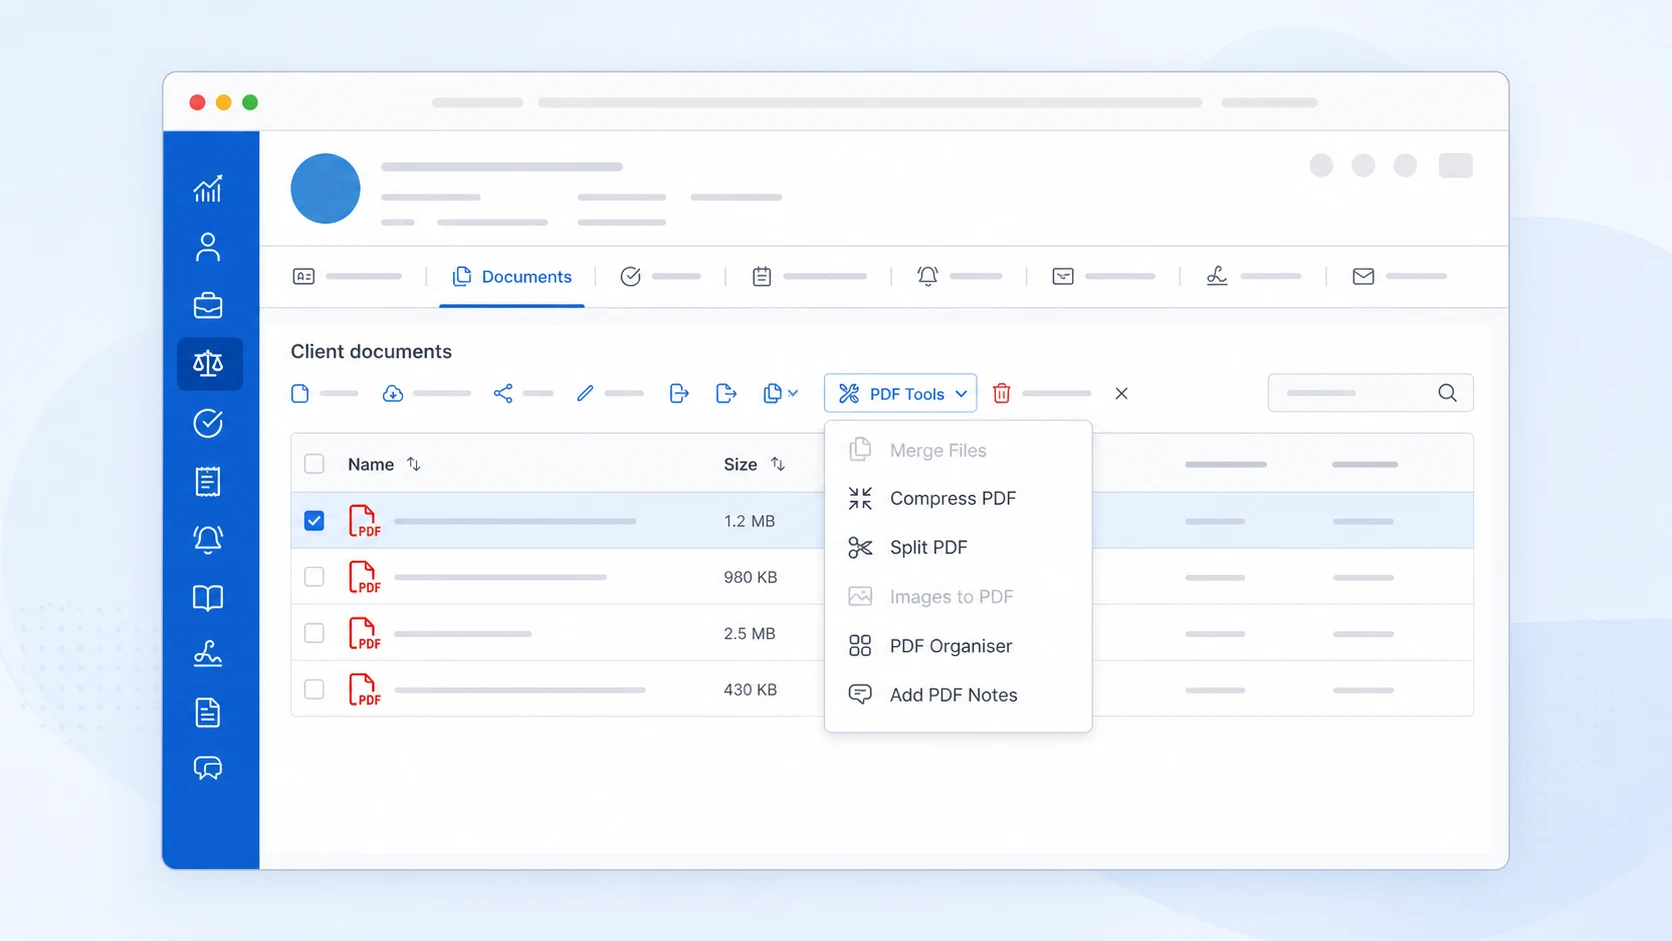Click the PDF icon of the 2.5 MB file
This screenshot has width=1672, height=941.
click(x=364, y=633)
